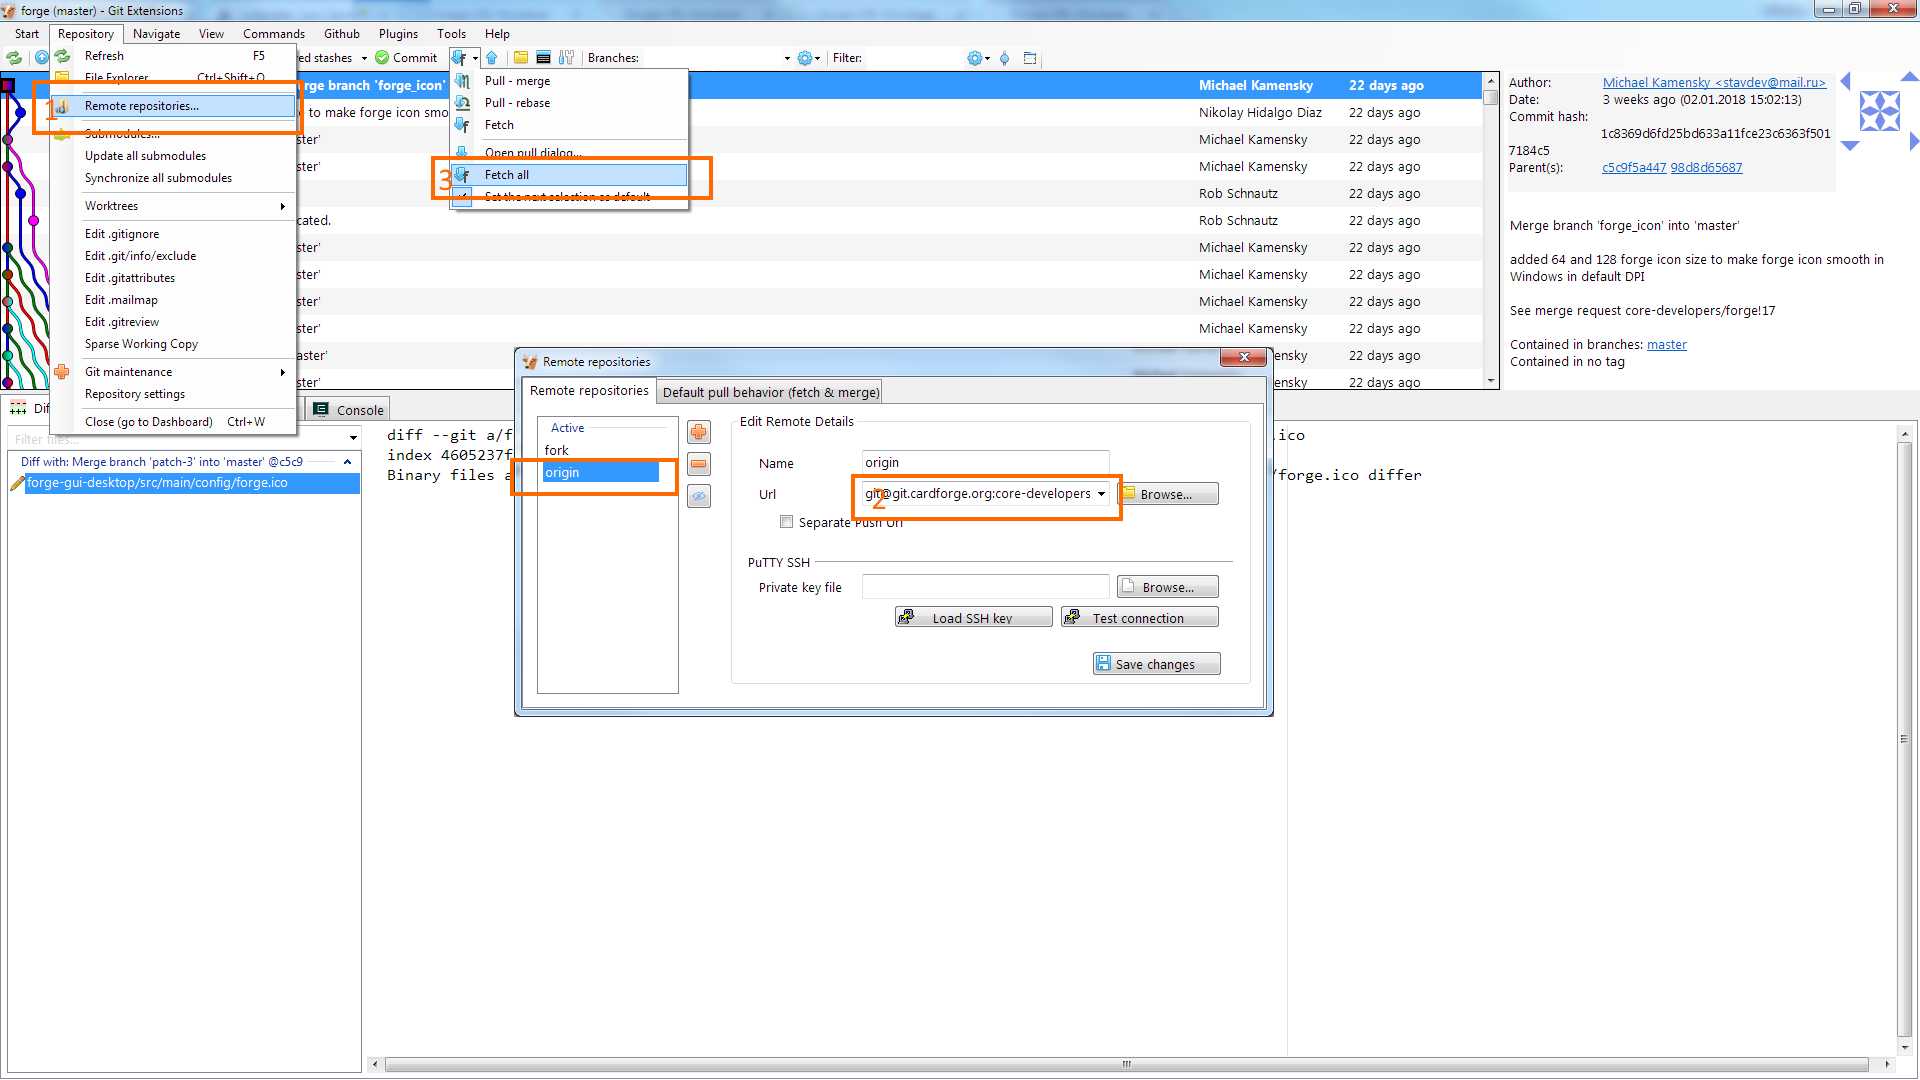Click the orange minus delete-remote button
Image resolution: width=1920 pixels, height=1080 pixels.
699,464
